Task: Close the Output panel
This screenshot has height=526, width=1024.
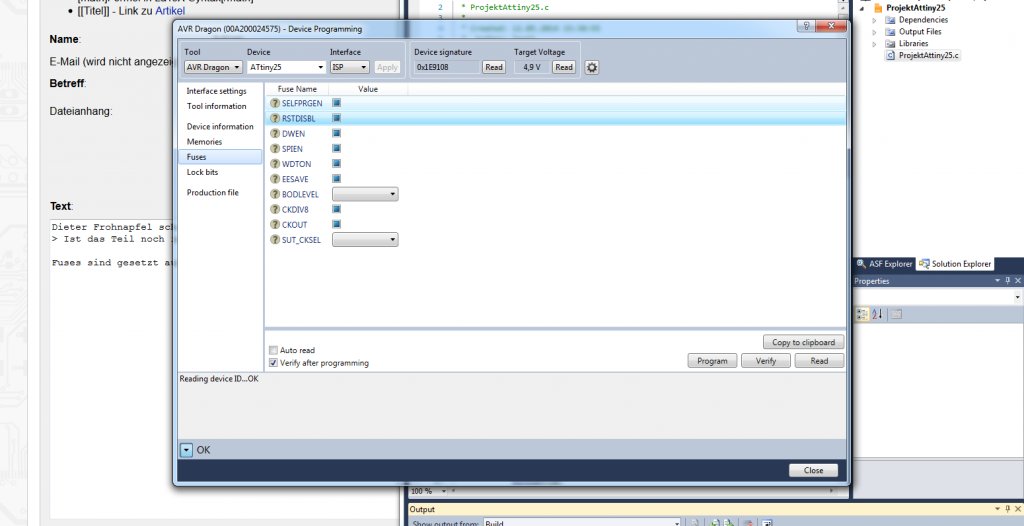Action: [x=1017, y=509]
